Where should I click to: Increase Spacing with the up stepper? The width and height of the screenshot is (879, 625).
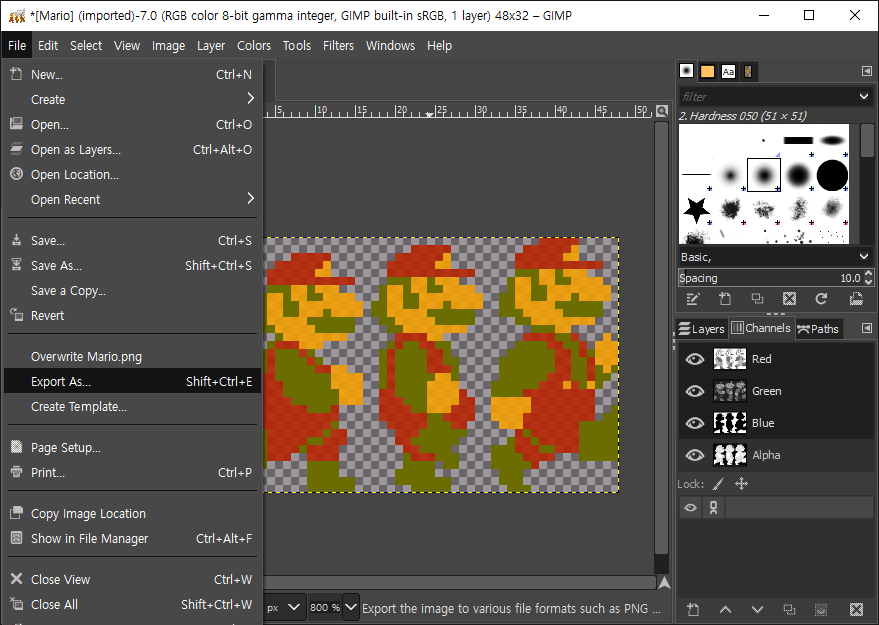pos(869,274)
